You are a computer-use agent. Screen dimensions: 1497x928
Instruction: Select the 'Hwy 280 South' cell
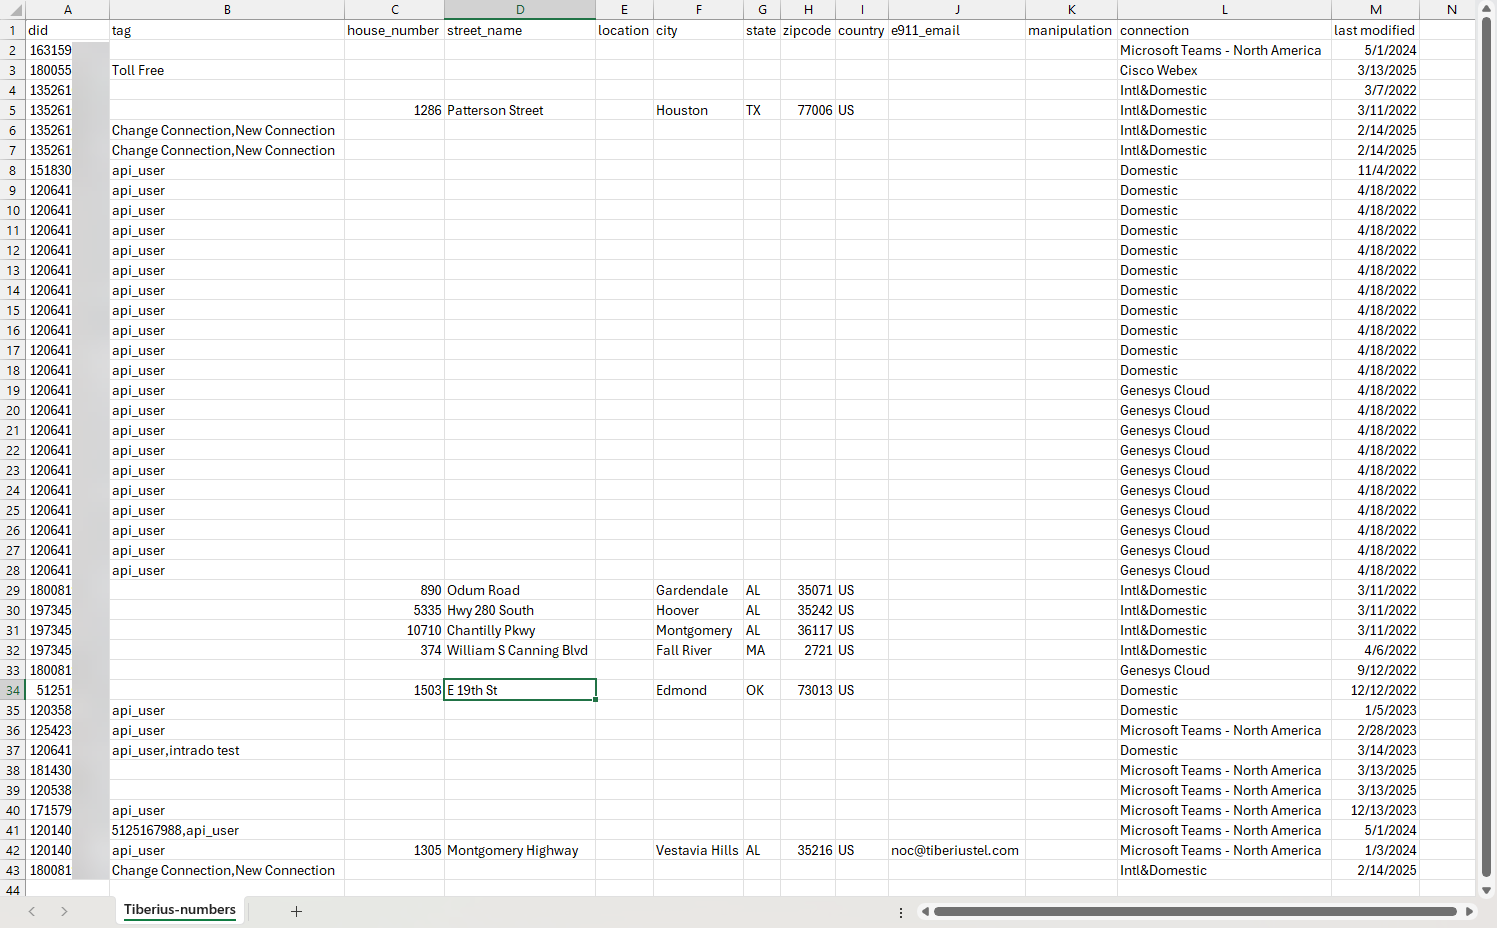point(520,610)
